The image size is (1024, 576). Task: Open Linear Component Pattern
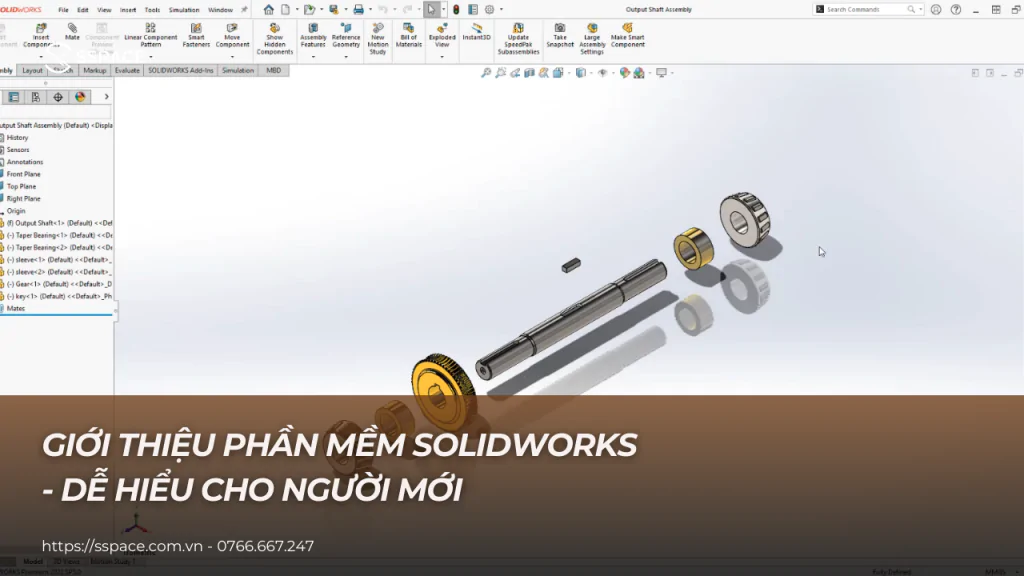point(150,35)
